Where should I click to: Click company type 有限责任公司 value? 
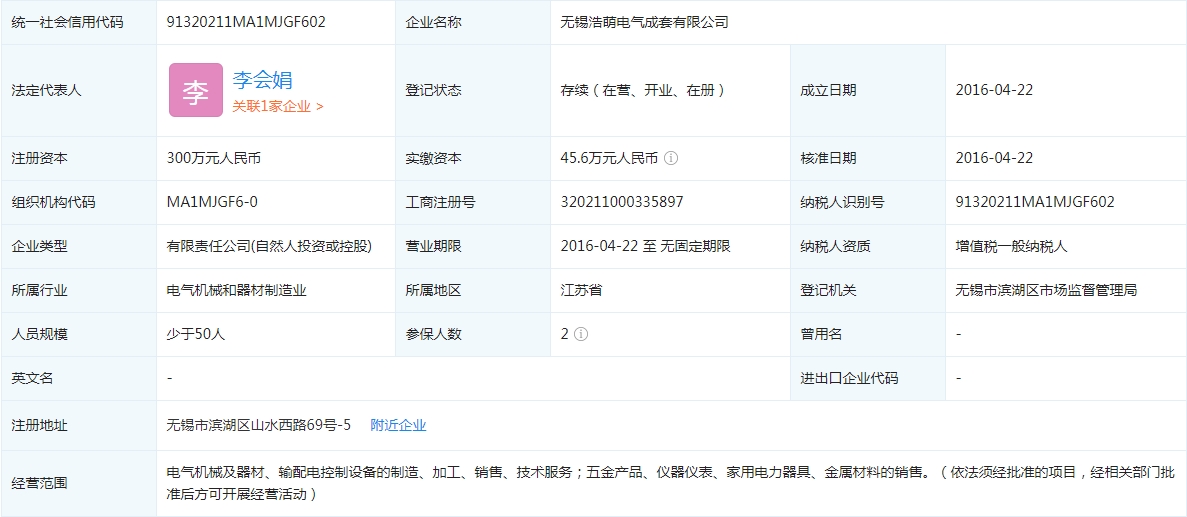268,246
